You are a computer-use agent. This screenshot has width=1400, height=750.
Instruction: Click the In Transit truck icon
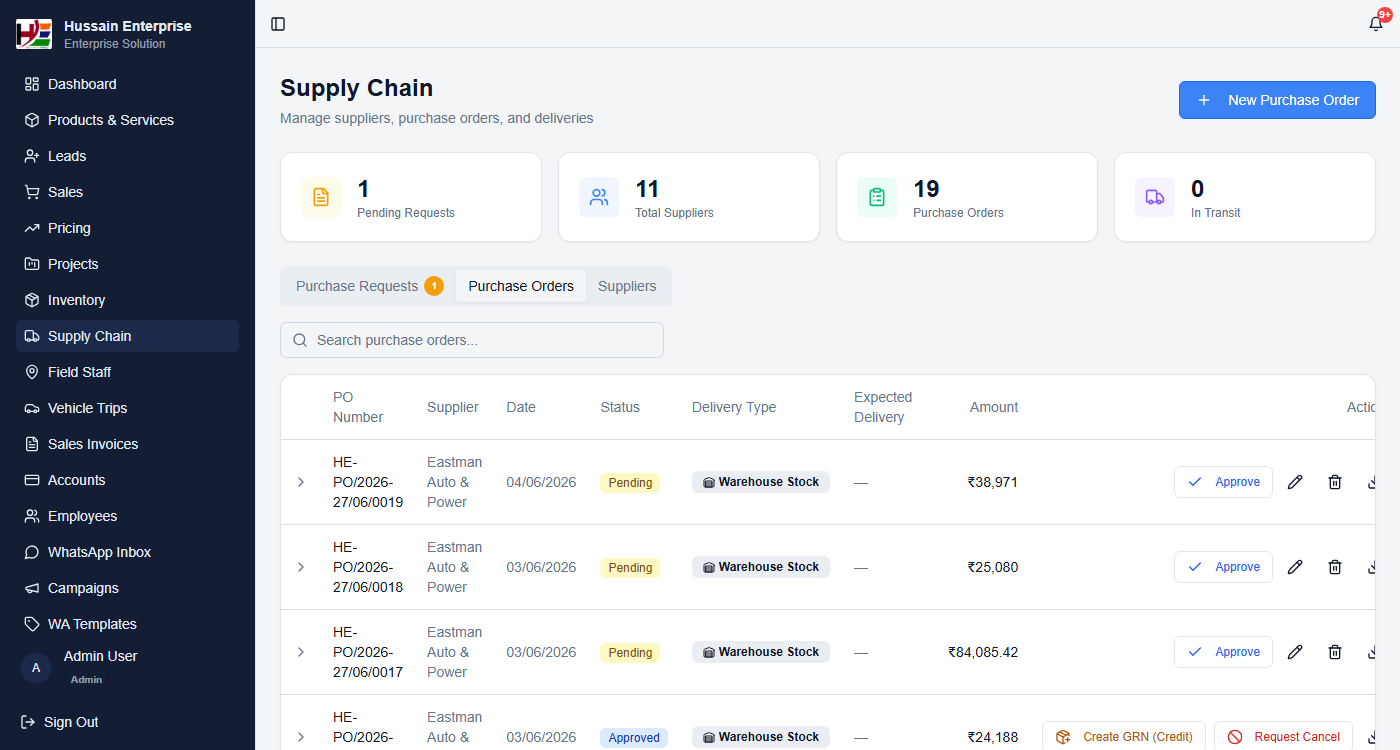[x=1155, y=197]
